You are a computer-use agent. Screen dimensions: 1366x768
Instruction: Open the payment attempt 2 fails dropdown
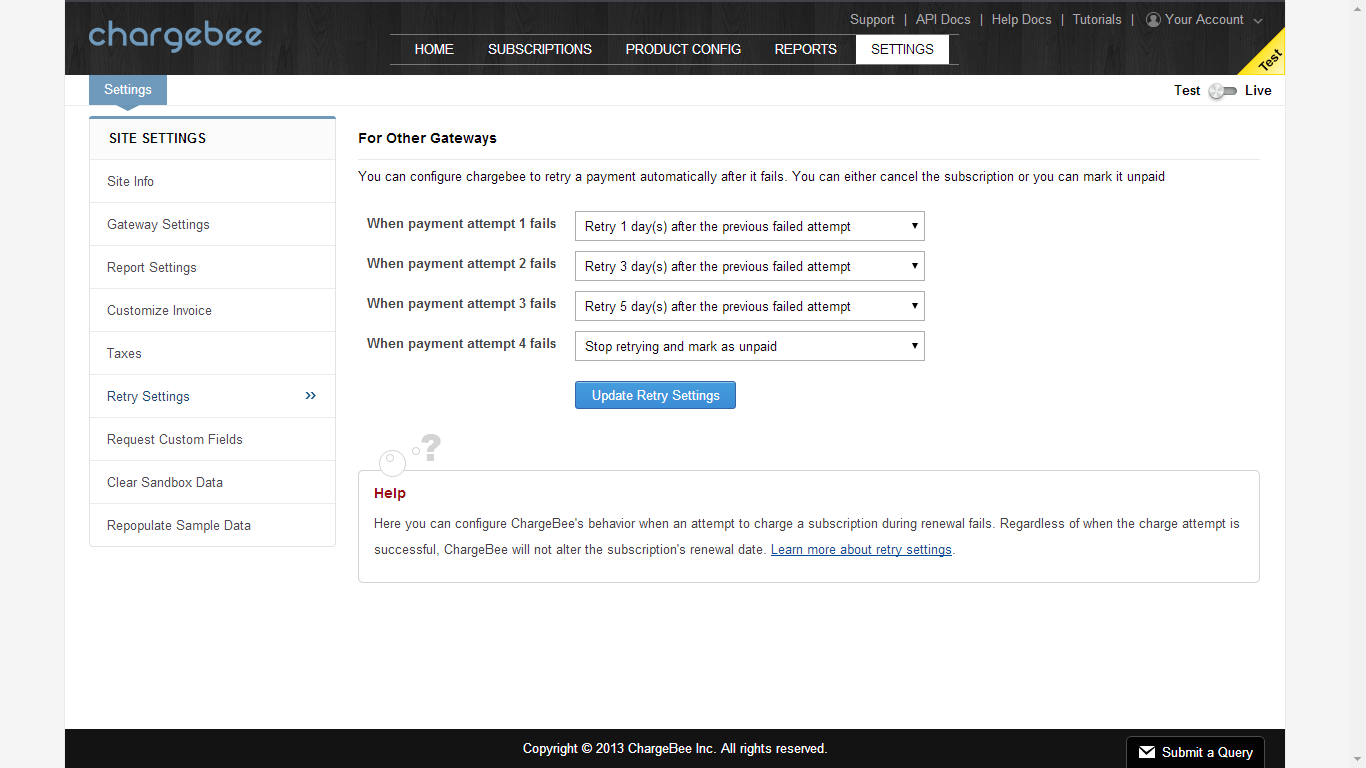pos(749,266)
